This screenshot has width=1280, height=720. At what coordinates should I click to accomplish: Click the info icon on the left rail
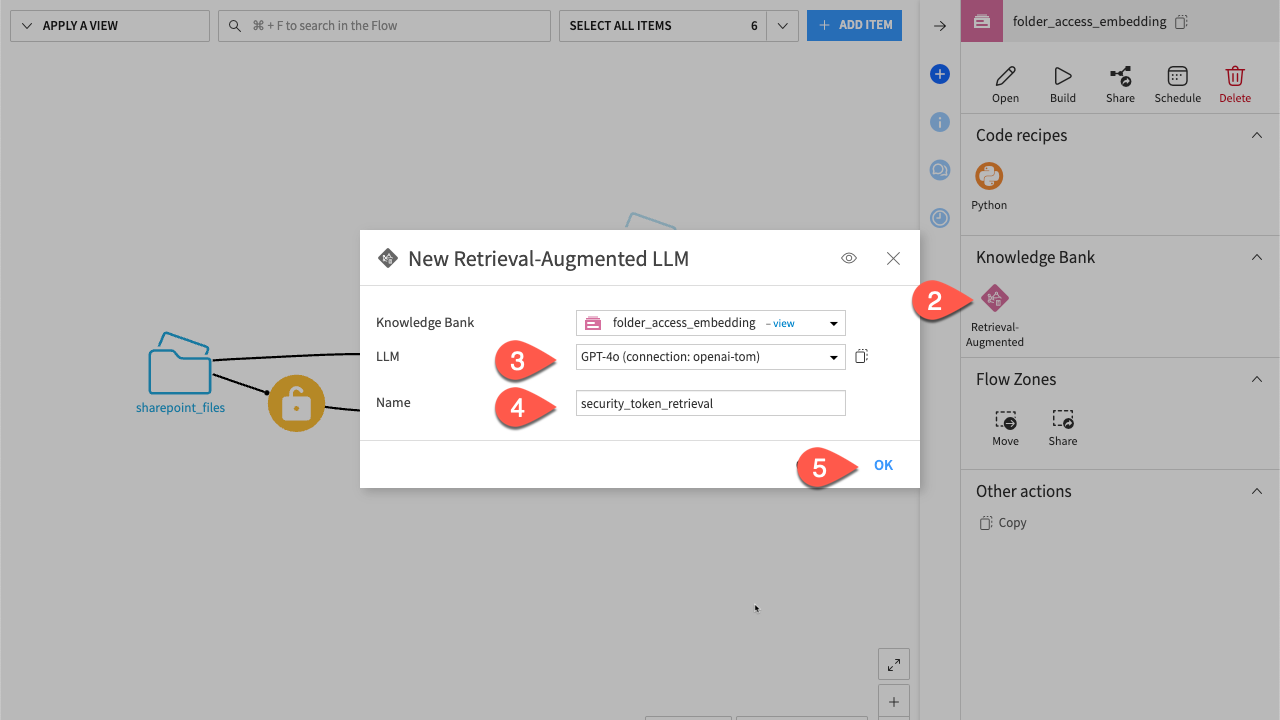tap(939, 122)
